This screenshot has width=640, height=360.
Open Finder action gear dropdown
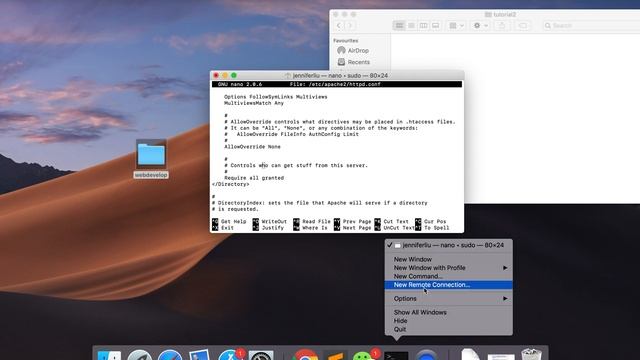480,26
